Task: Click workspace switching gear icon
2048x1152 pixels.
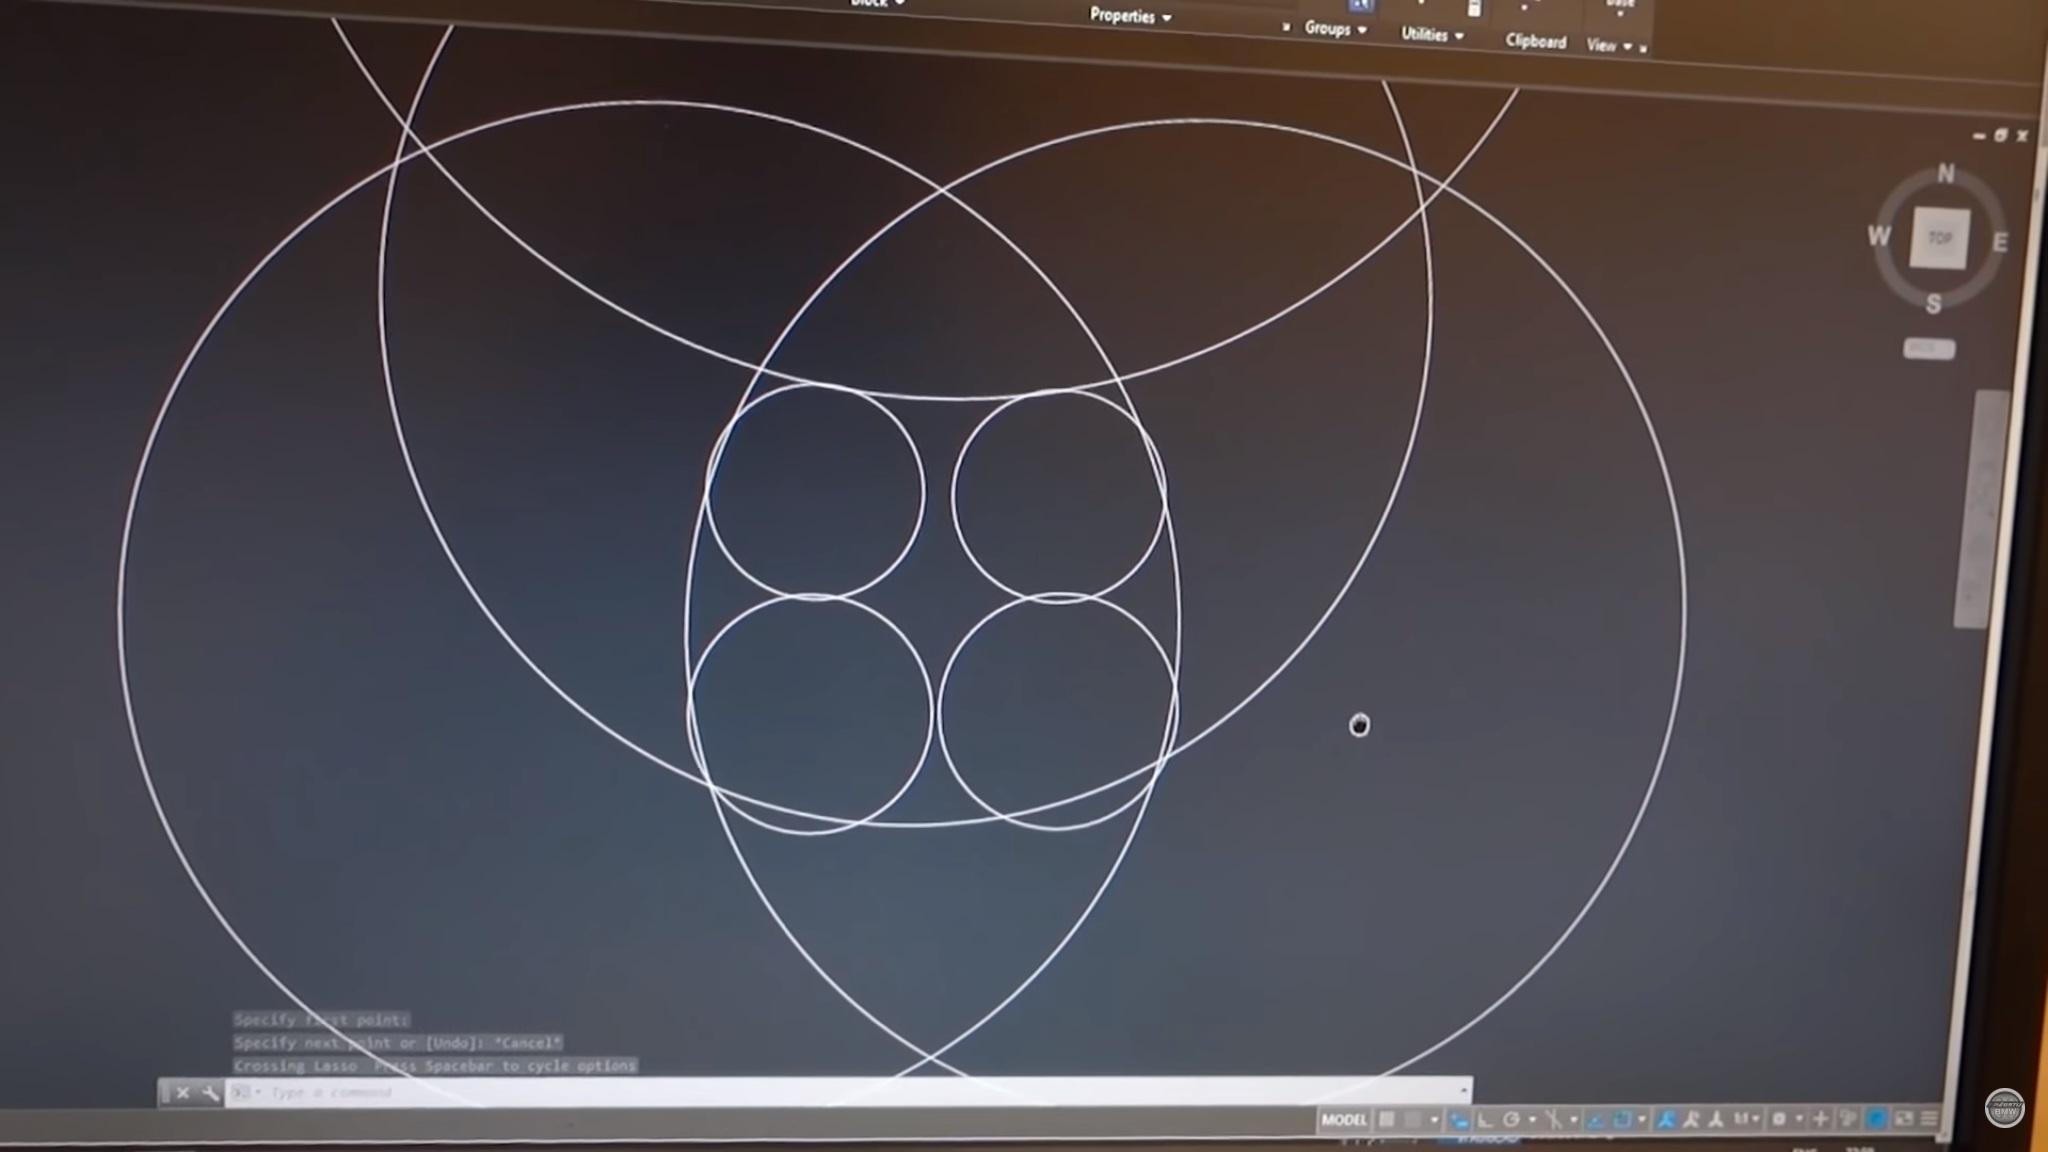Action: pos(1779,1119)
